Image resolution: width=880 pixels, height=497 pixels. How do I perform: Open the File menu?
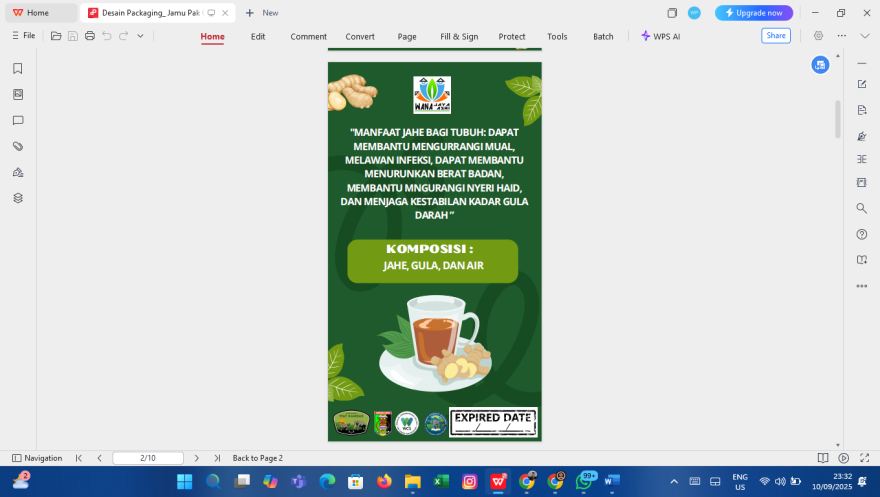23,36
